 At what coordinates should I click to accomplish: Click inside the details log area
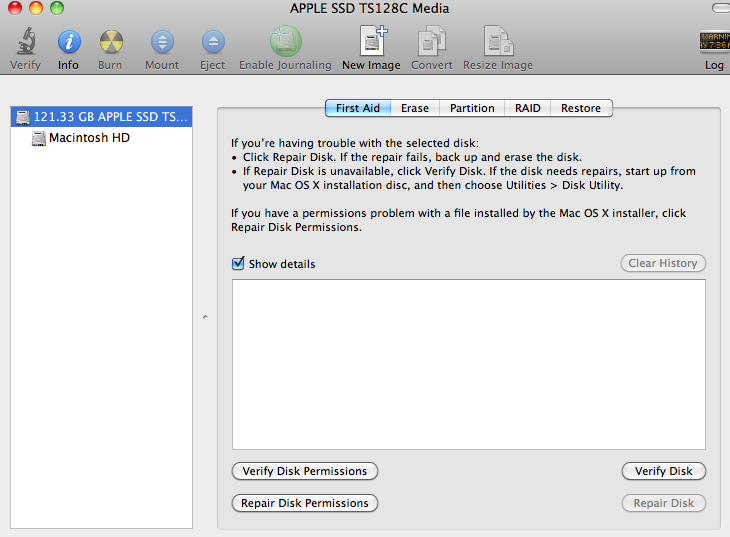pos(469,364)
